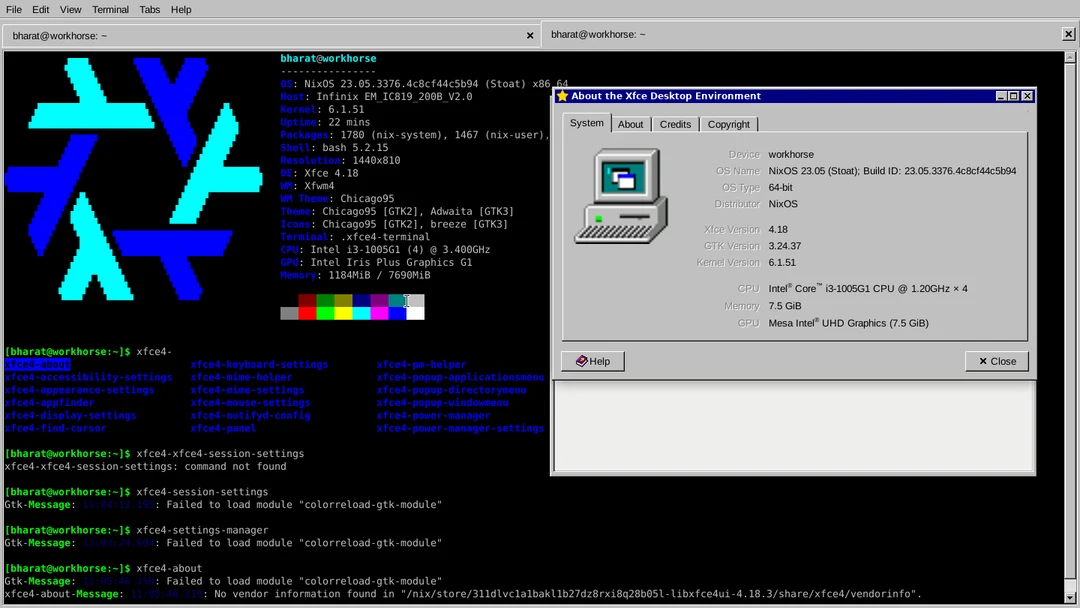
Task: Click the white neofetch color block
Action: (415, 313)
